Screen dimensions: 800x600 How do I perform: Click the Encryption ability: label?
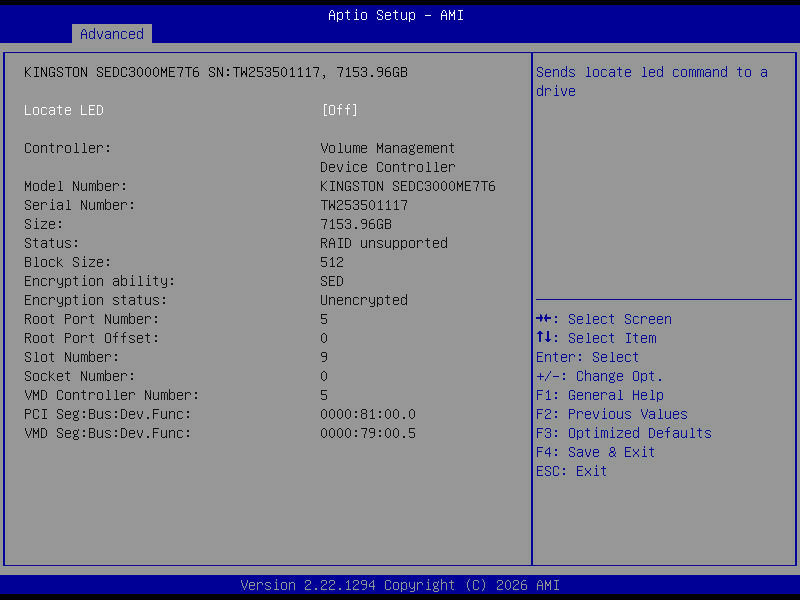click(99, 281)
